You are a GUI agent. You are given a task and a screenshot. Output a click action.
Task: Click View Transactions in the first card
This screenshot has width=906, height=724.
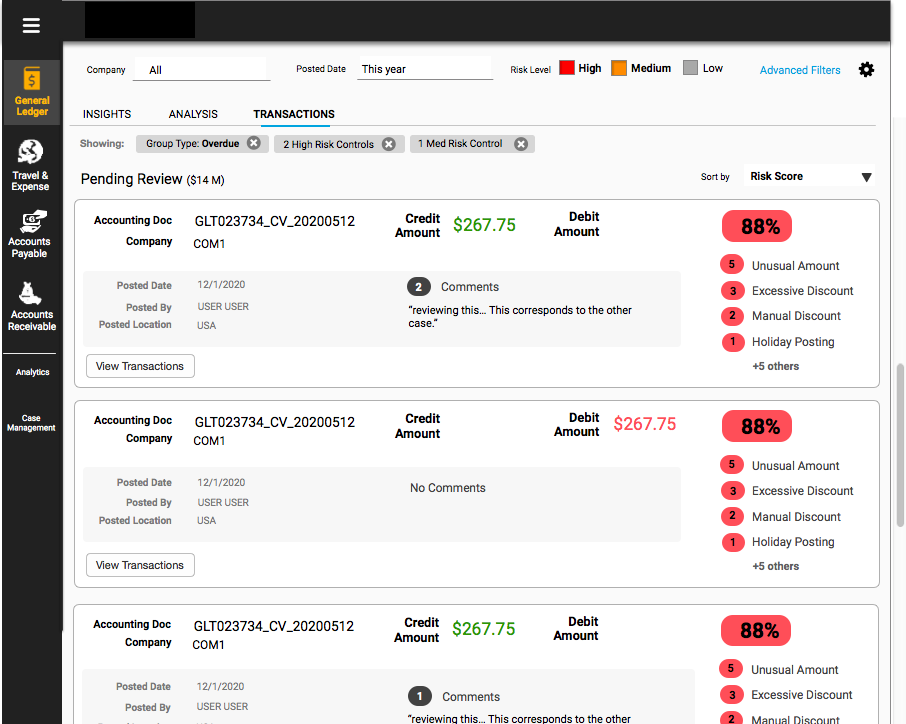[140, 366]
